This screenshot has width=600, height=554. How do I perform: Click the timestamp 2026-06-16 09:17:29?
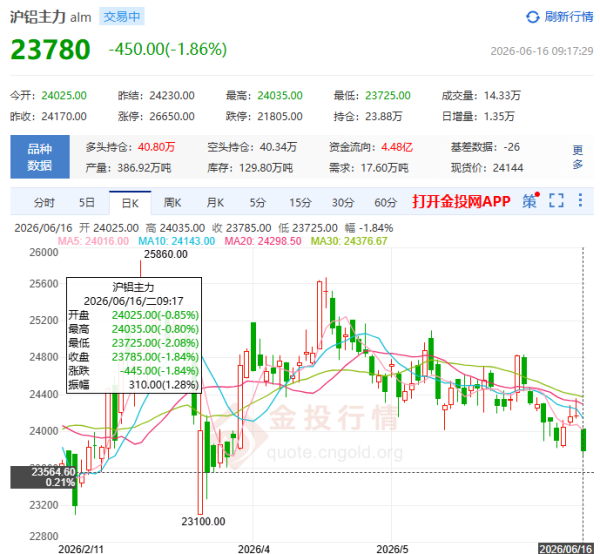(542, 51)
